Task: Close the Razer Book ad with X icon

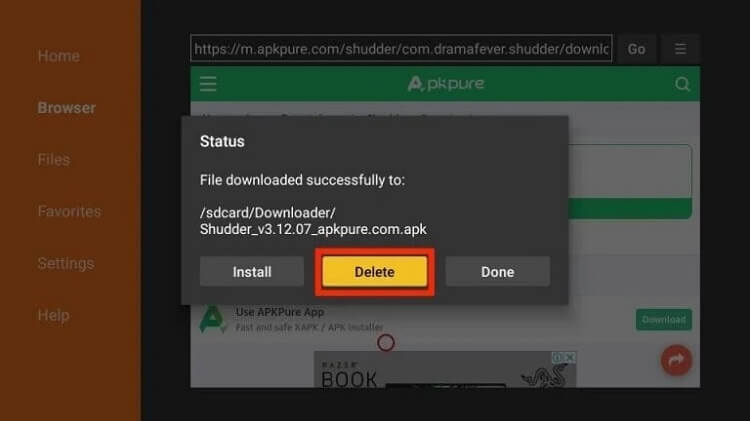Action: (x=570, y=357)
